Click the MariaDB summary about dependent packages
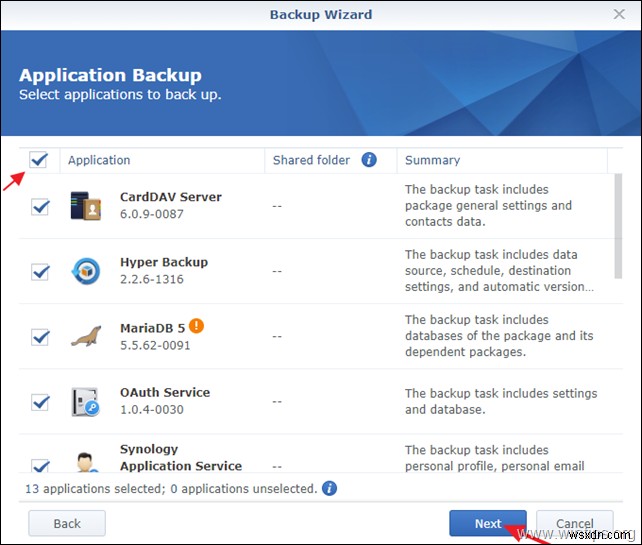Viewport: 642px width, 545px height. click(x=499, y=336)
